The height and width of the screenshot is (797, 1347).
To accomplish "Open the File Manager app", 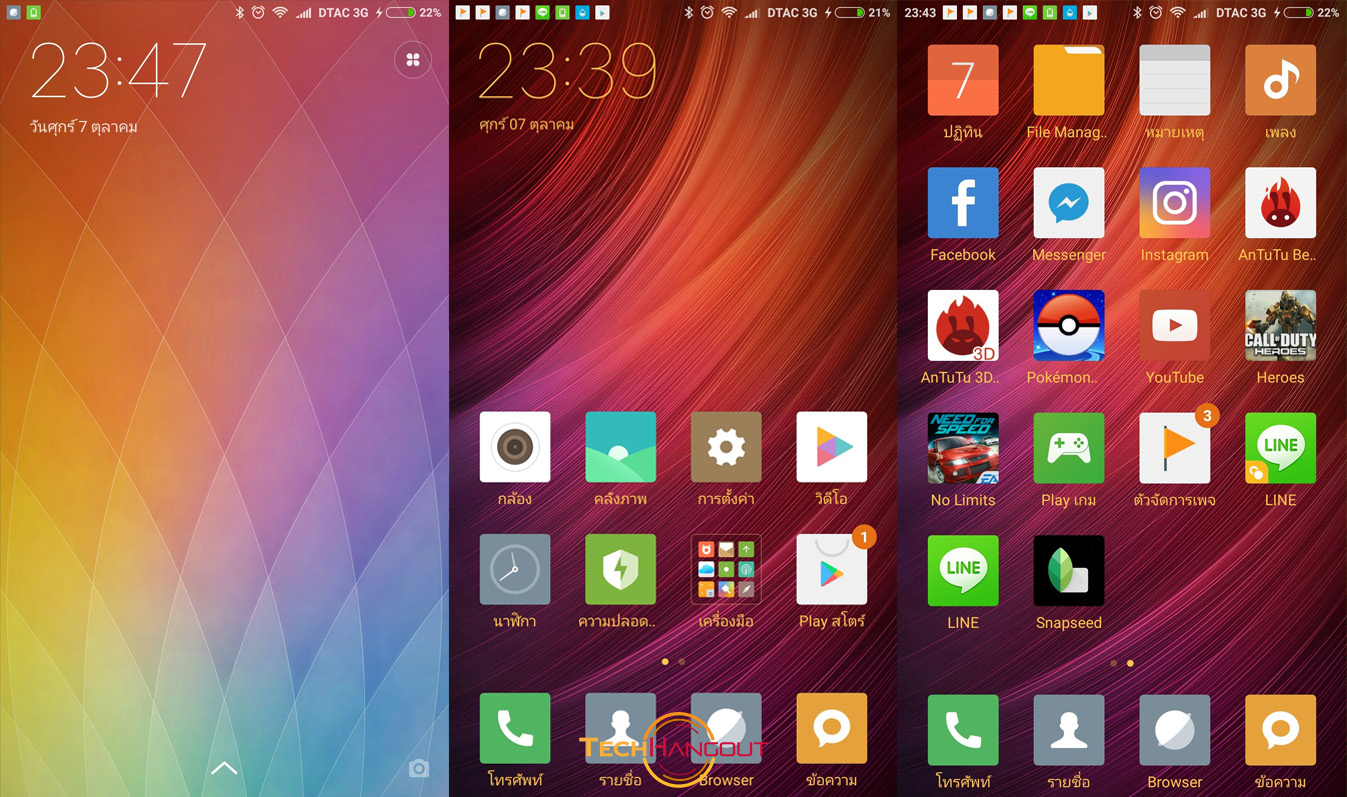I will tap(1068, 80).
